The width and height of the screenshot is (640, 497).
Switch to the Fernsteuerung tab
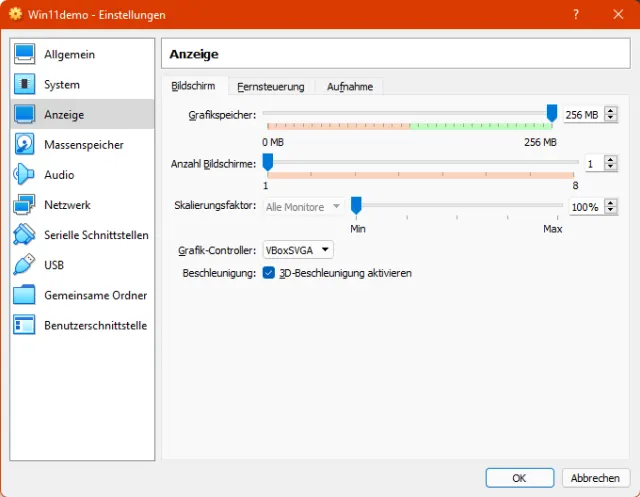point(270,87)
